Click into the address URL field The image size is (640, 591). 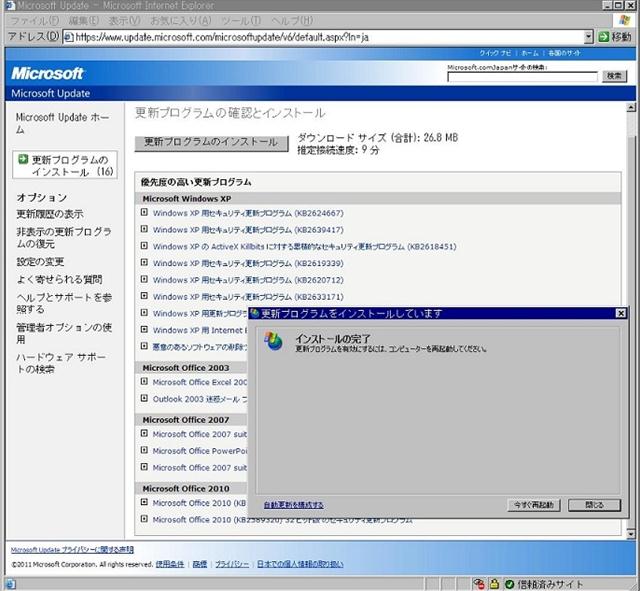coord(329,37)
